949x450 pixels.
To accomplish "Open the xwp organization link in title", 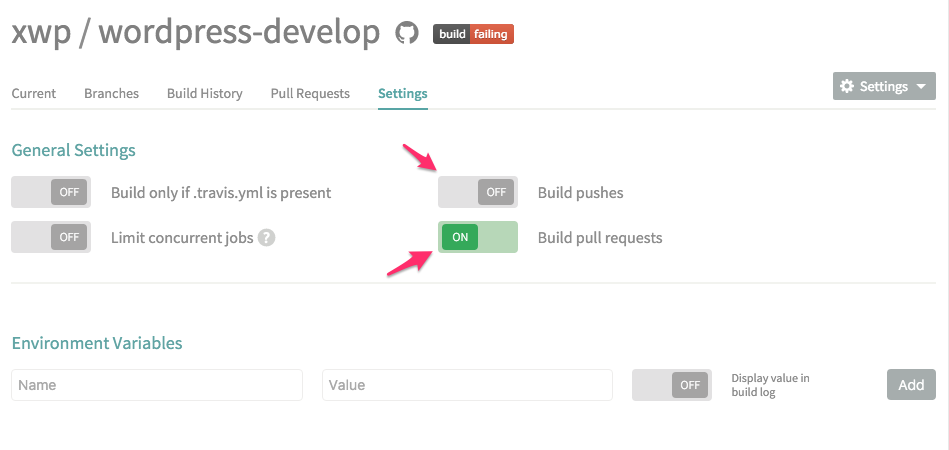I will [x=39, y=32].
